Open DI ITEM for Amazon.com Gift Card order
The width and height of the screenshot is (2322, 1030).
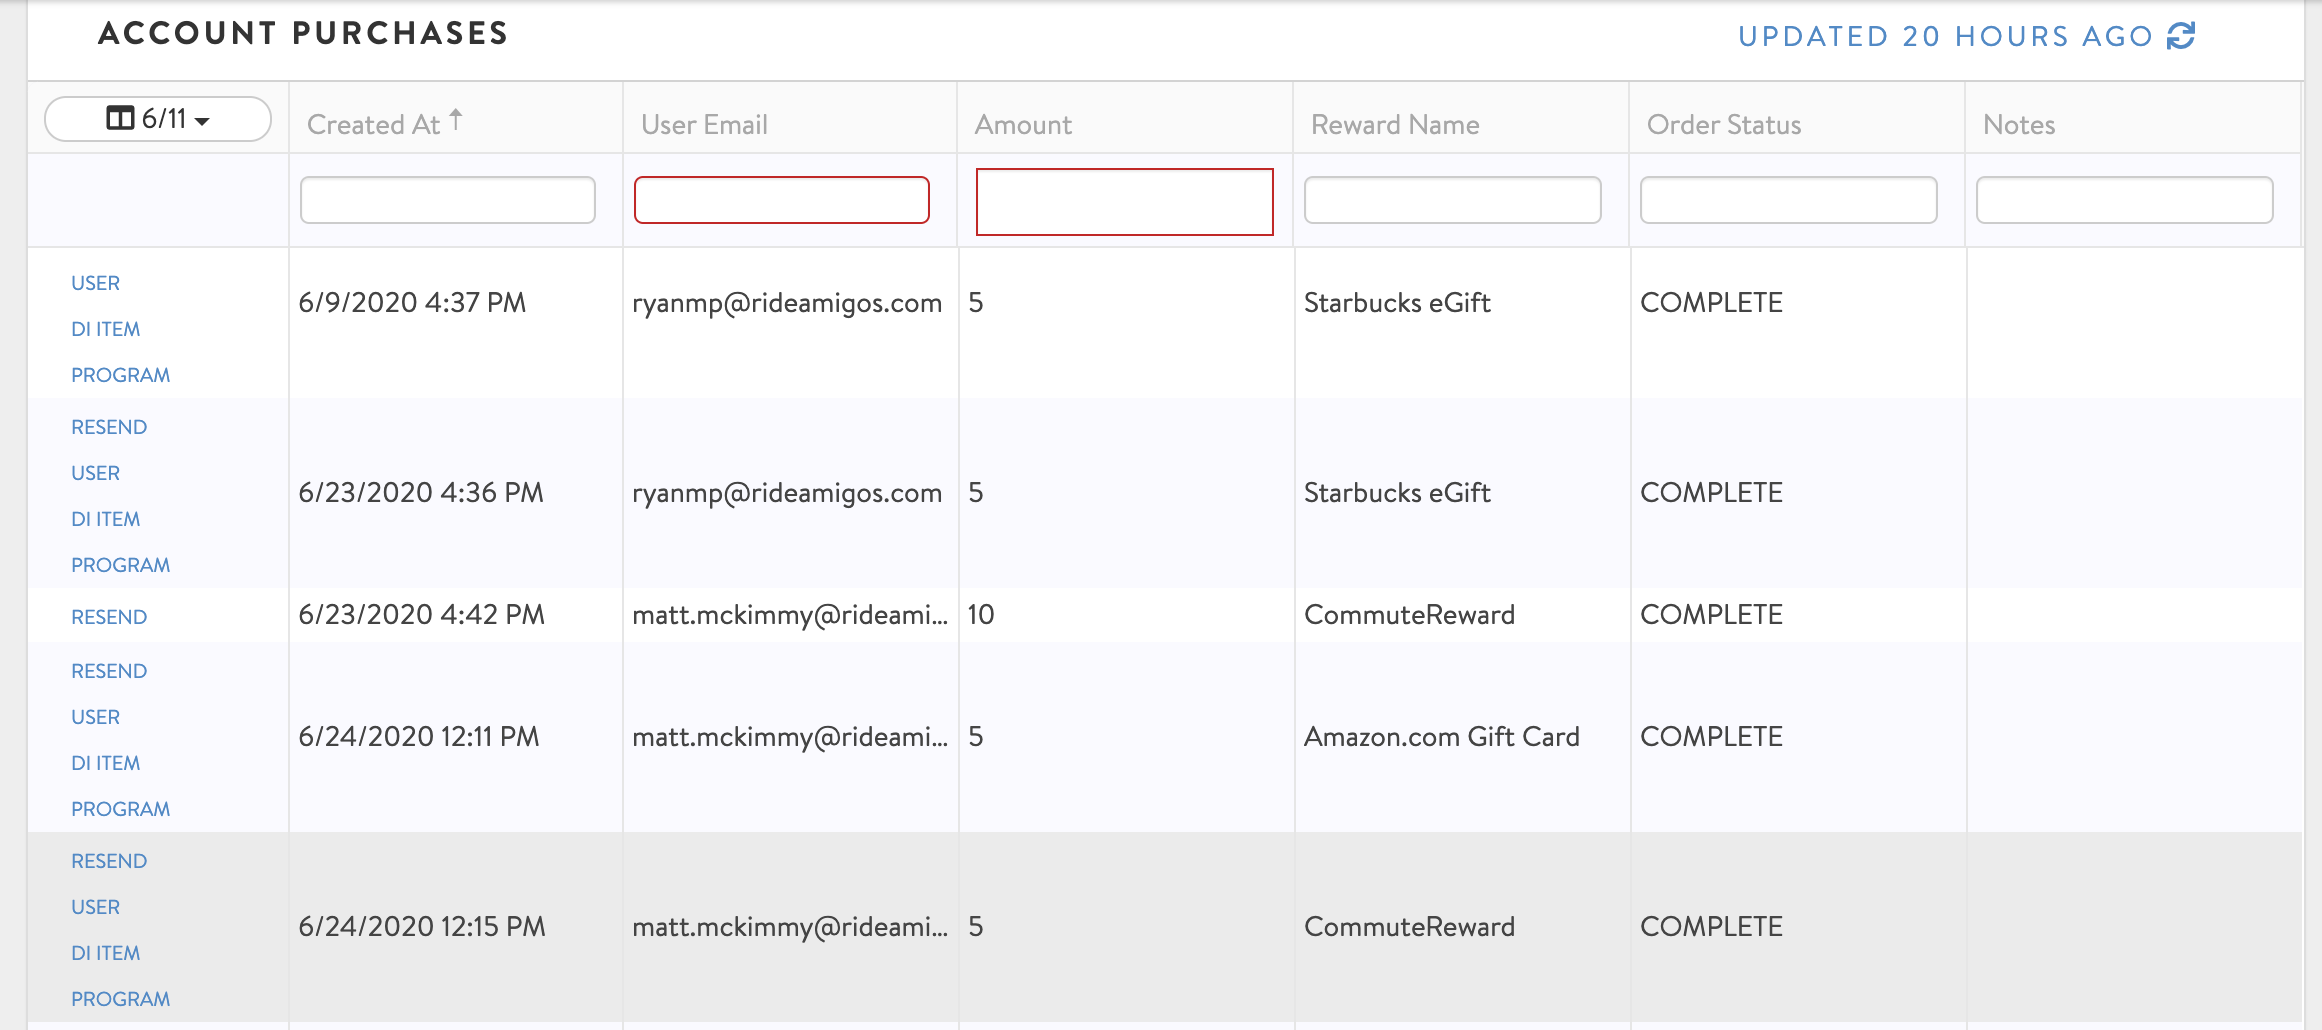coord(105,763)
